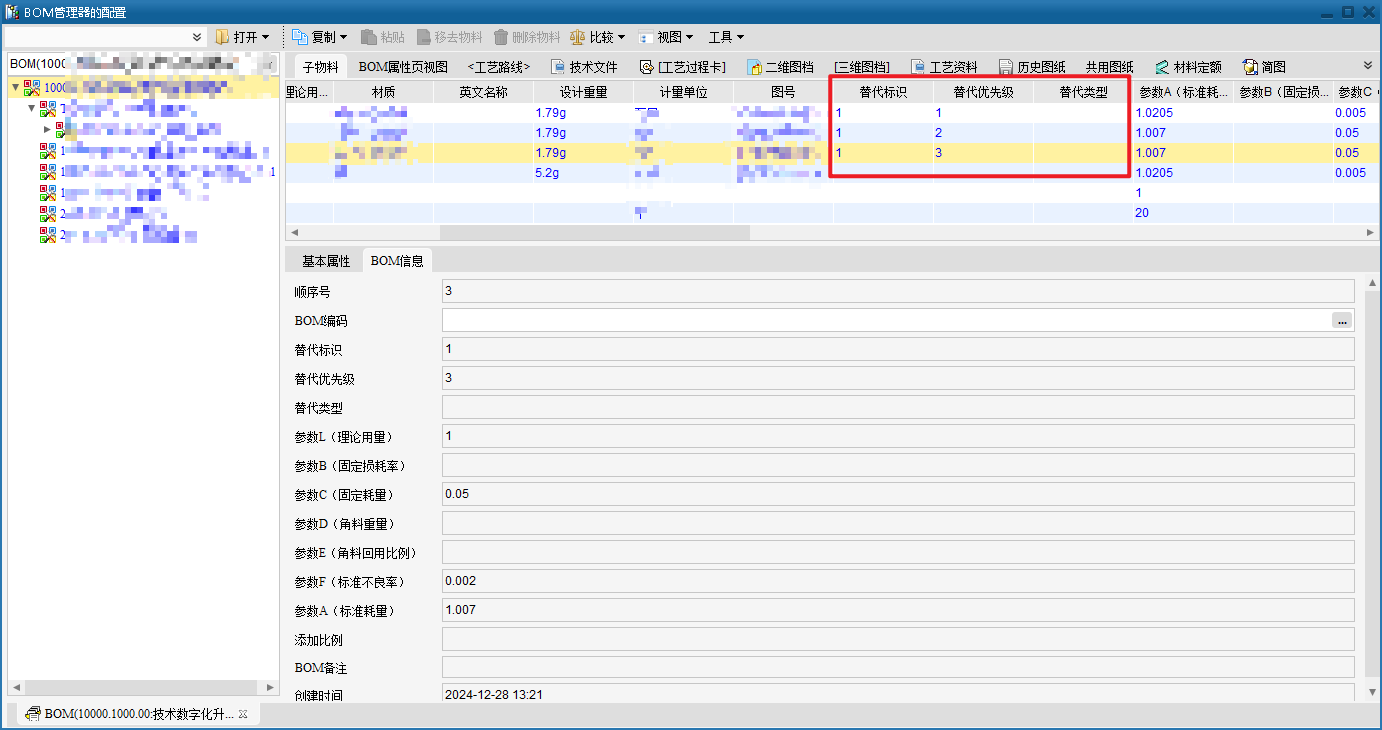
Task: Expand the collapsed third-level tree node
Action: coord(46,129)
